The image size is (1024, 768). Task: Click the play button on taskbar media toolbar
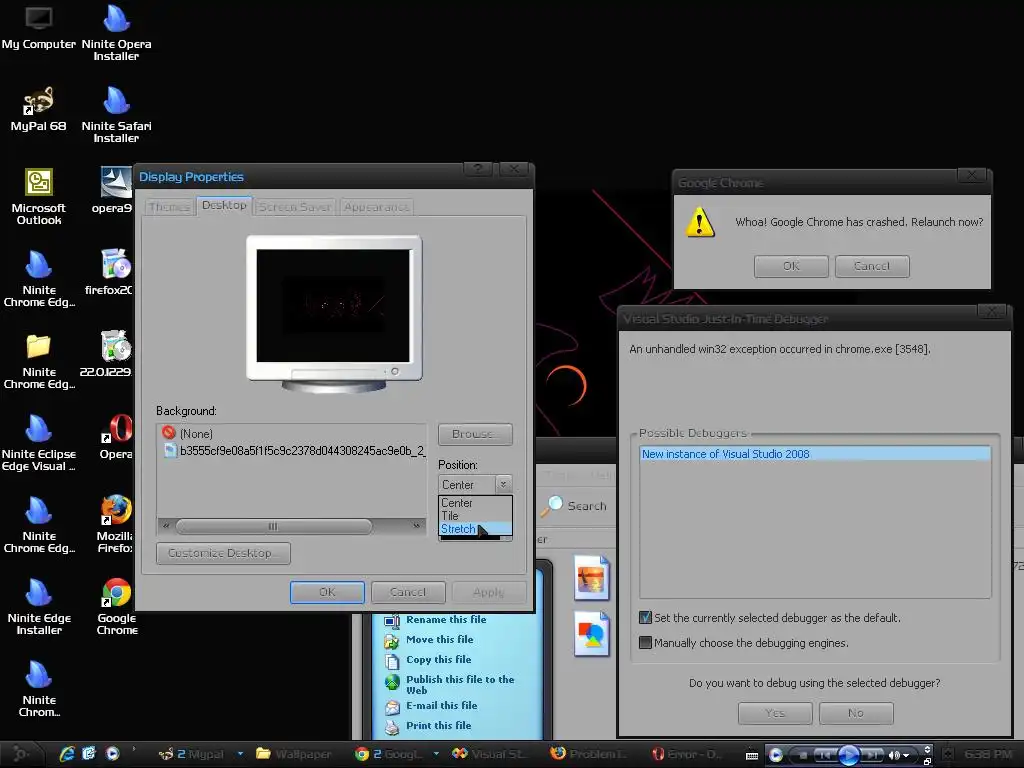click(848, 755)
